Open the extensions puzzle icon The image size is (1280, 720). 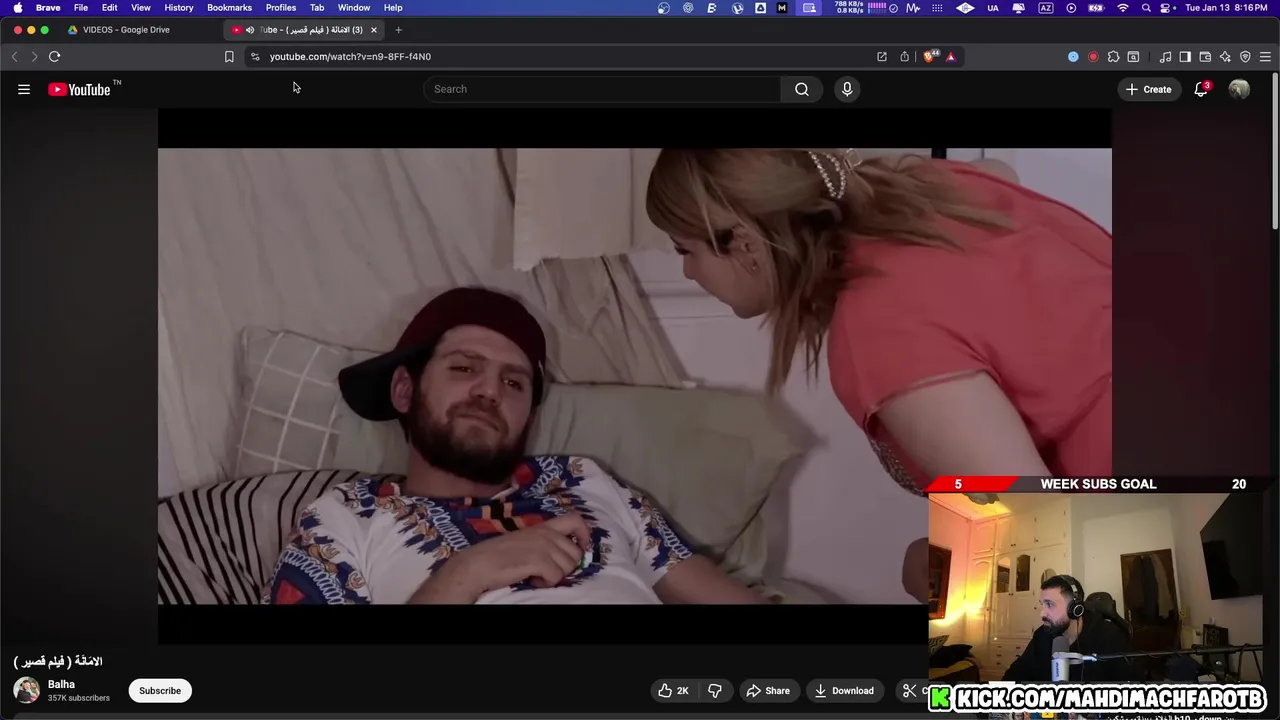tap(1113, 57)
